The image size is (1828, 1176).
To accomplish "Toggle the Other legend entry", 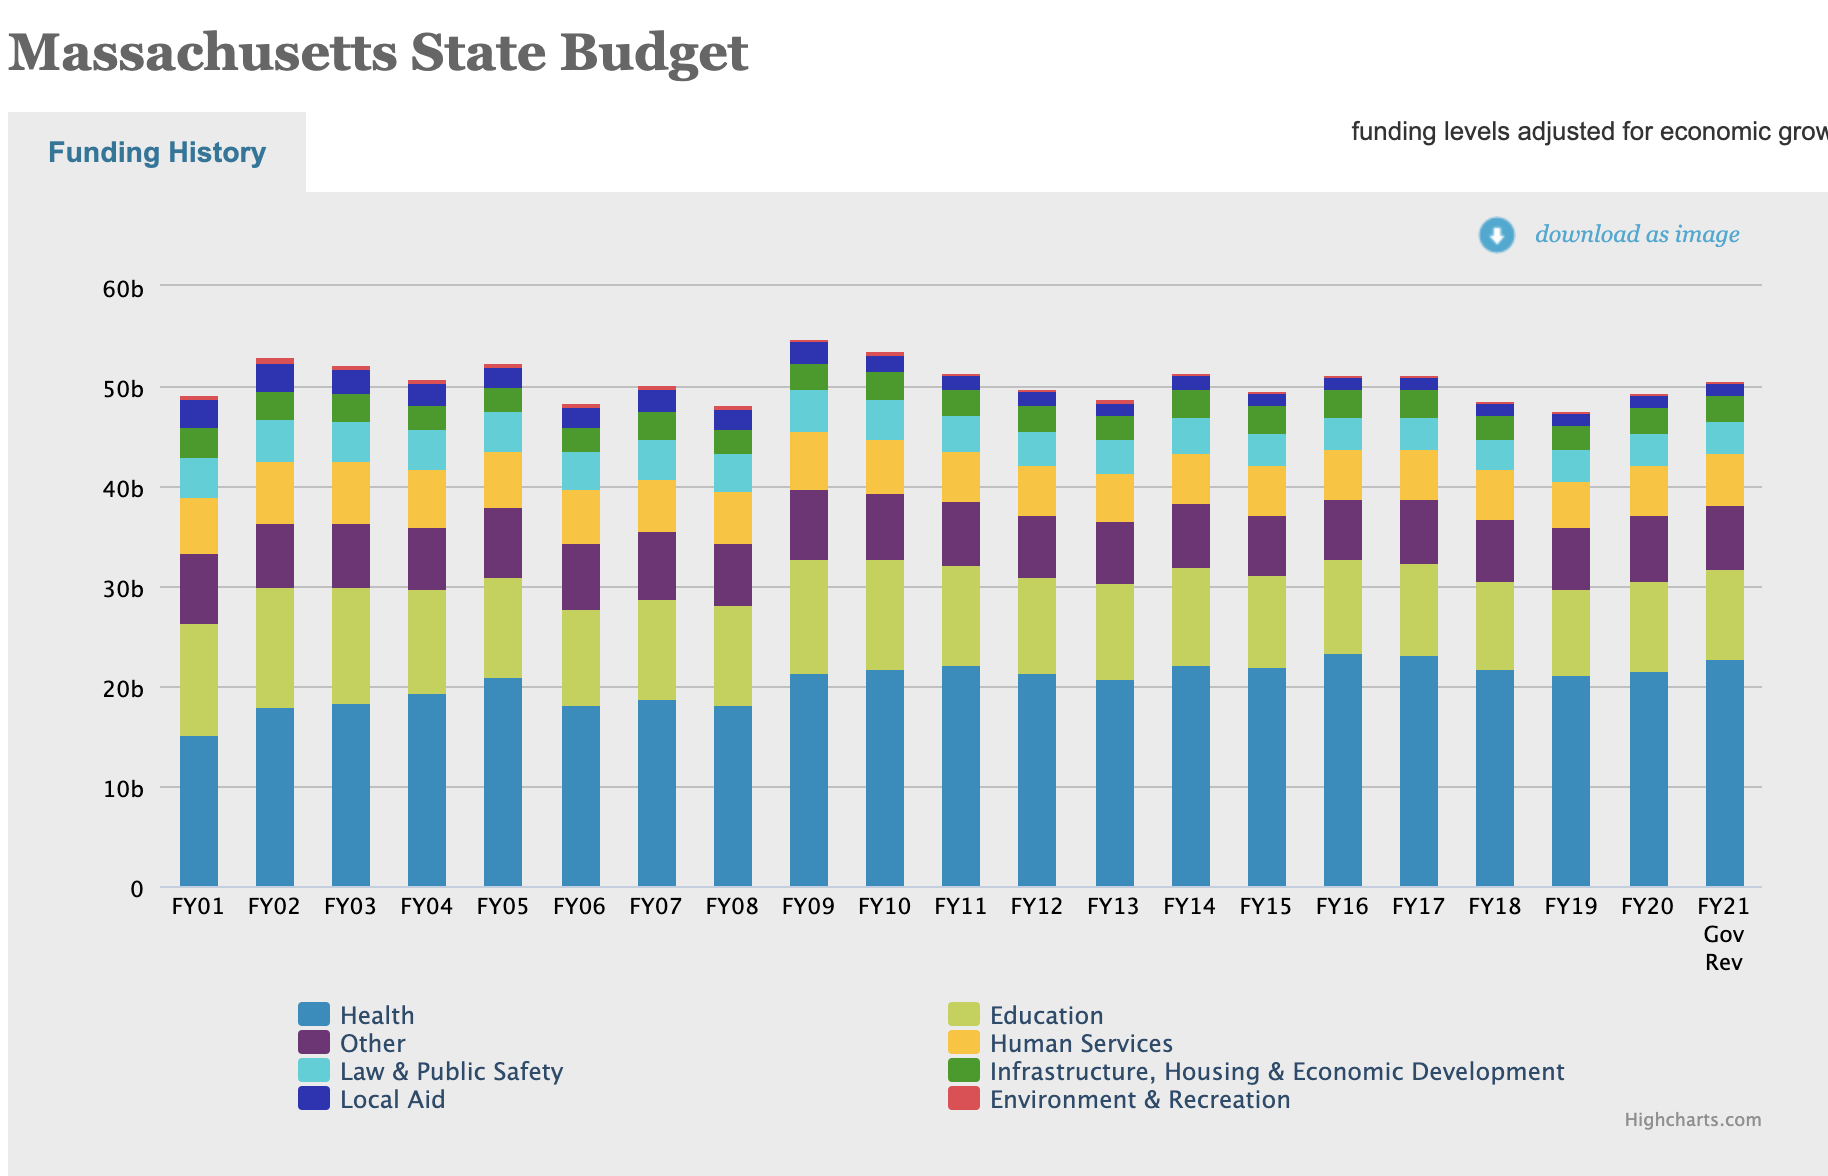I will click(372, 1043).
